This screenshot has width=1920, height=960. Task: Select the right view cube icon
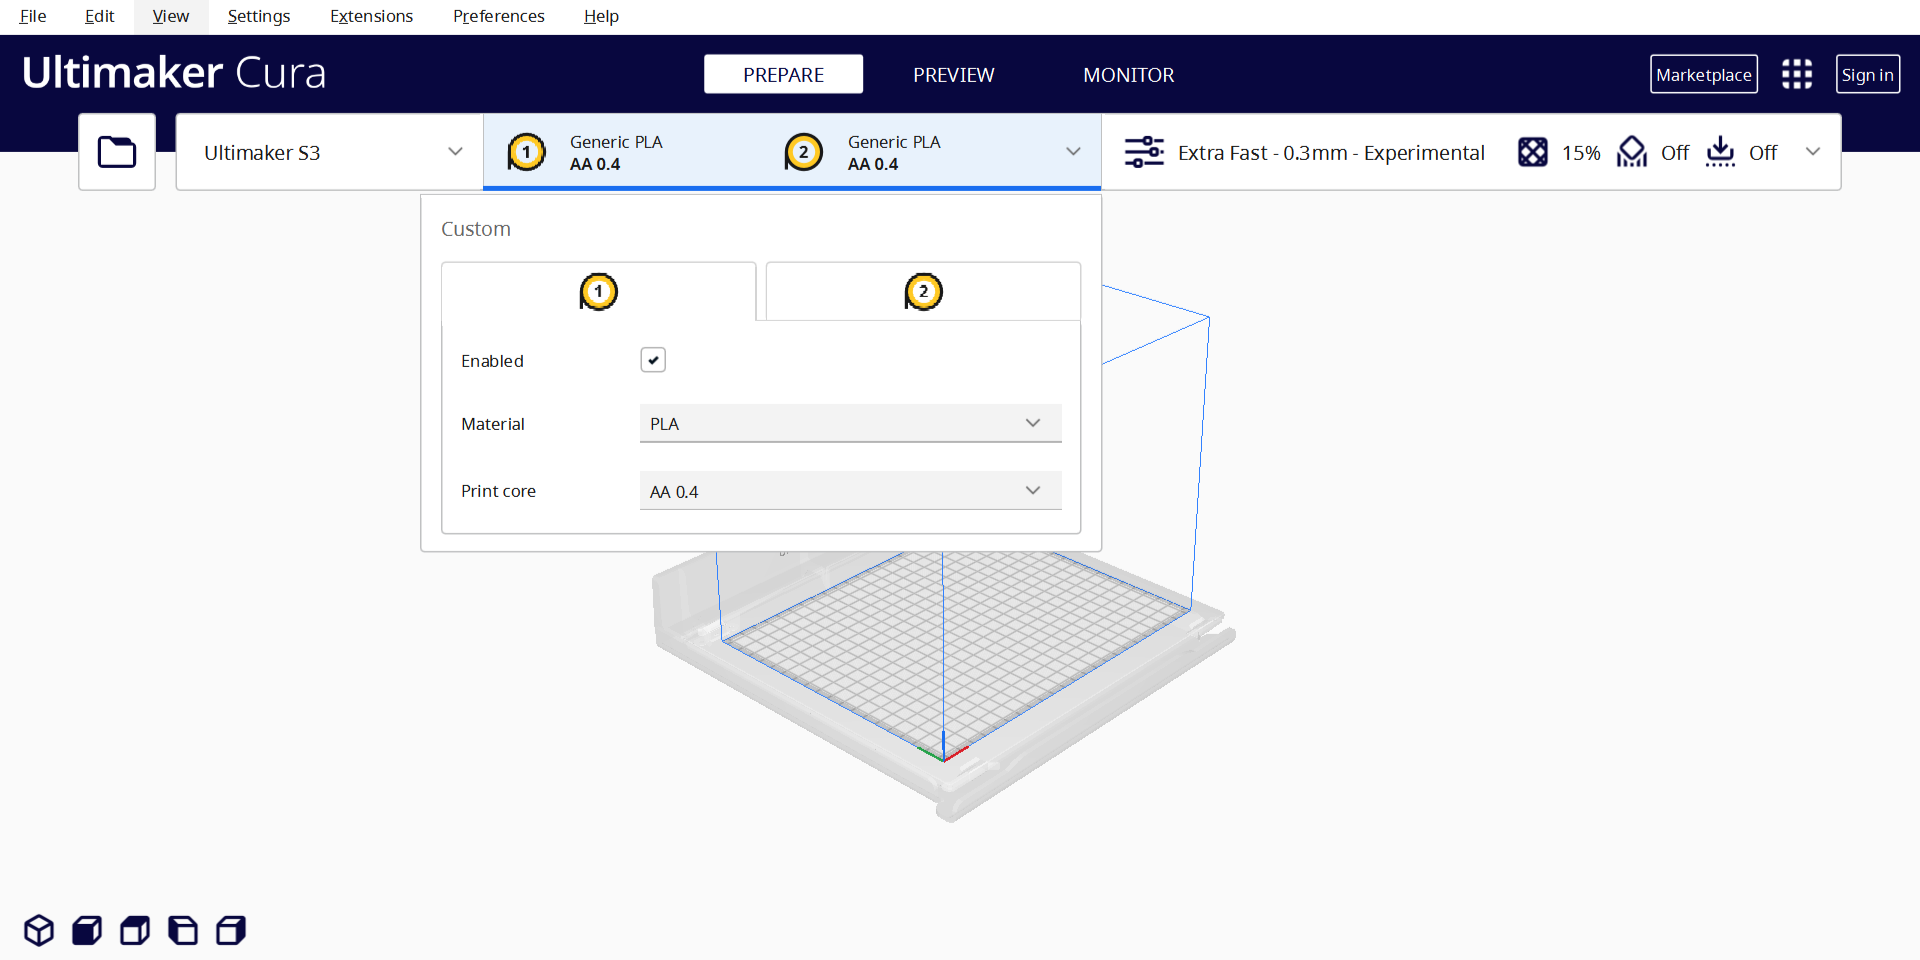point(231,930)
